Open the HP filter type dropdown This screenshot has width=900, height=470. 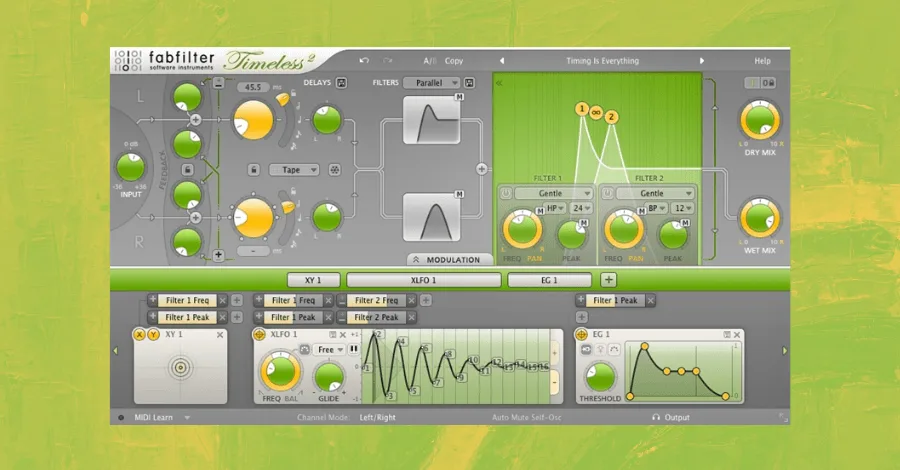click(x=555, y=208)
